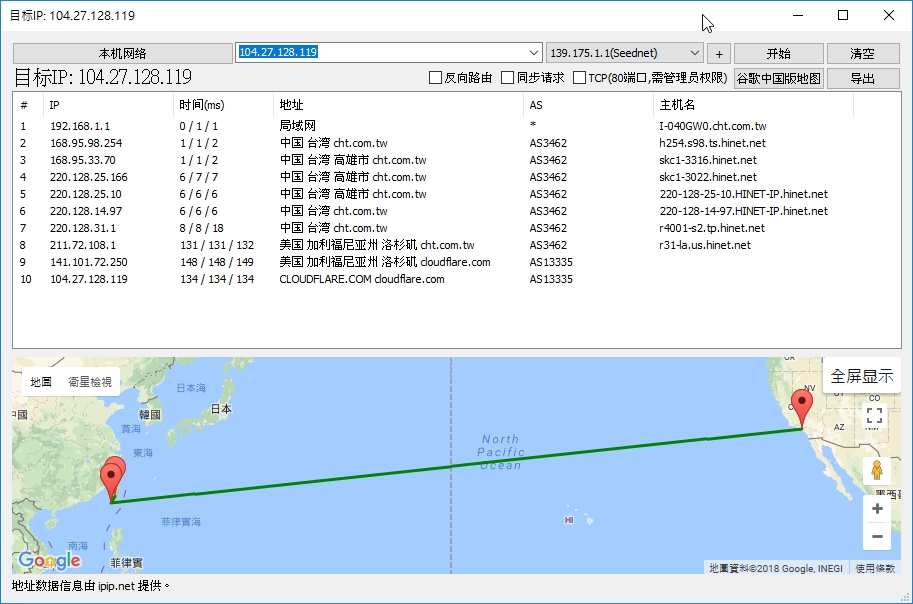
Task: Zoom in the map with plus button
Action: 877,509
